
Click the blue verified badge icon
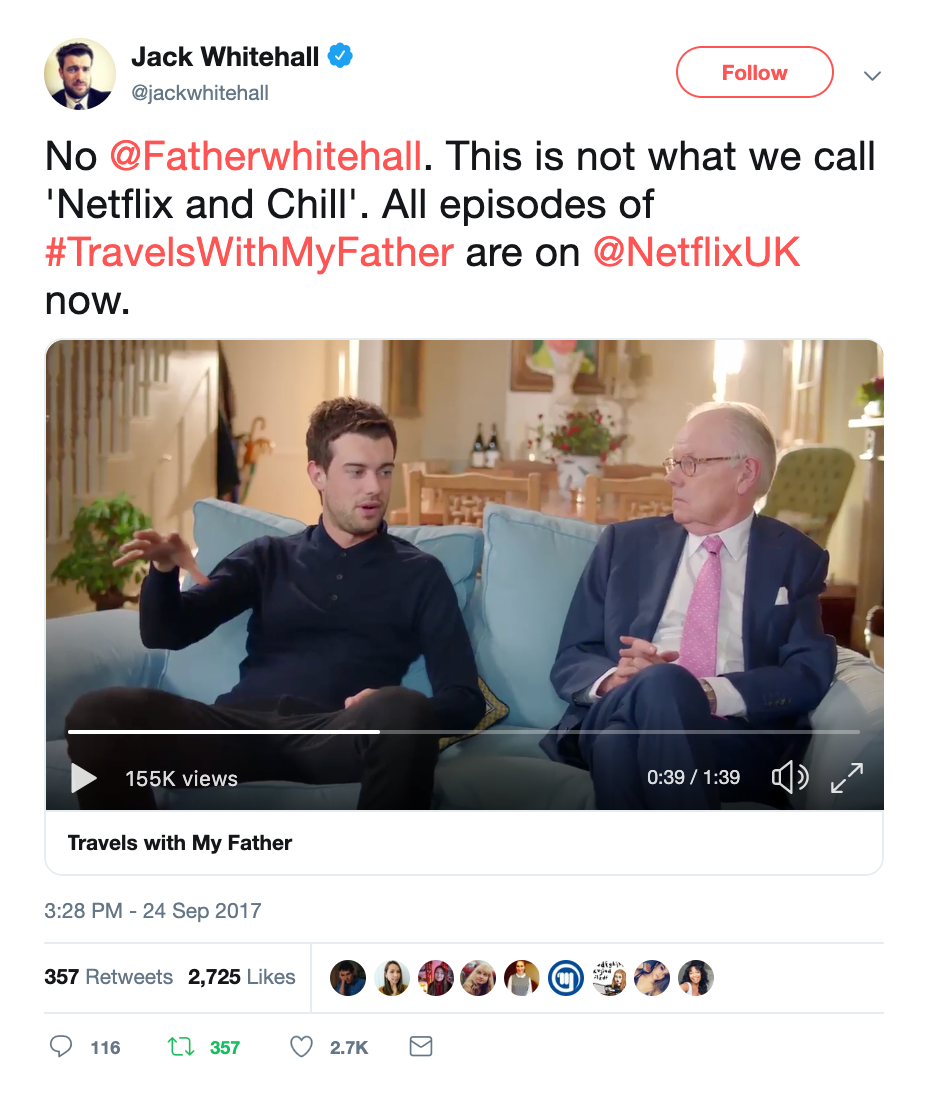tap(341, 58)
